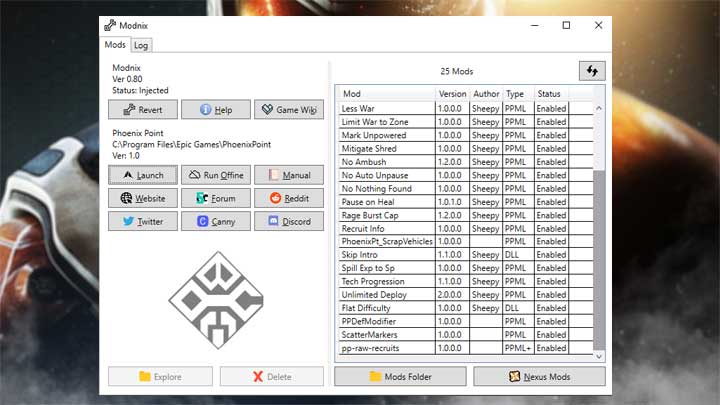Open the Twitter page button
This screenshot has width=720, height=405.
click(x=143, y=221)
